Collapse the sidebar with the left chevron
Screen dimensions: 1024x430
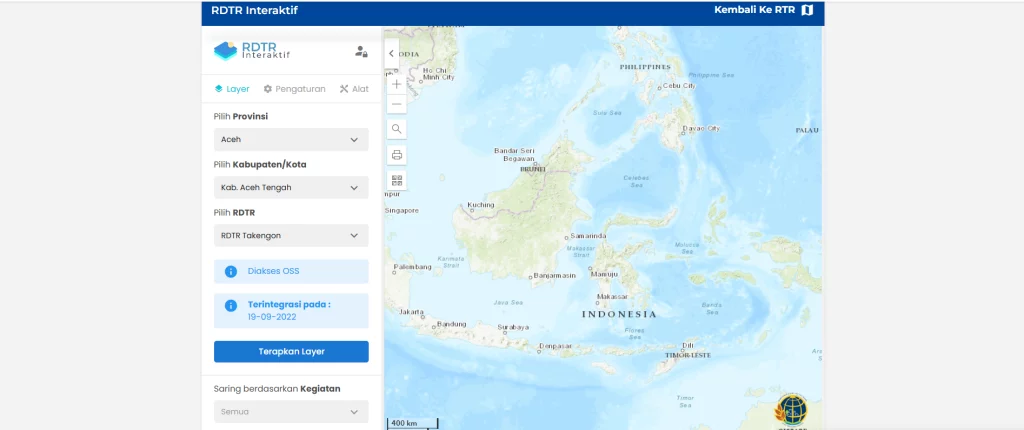point(391,53)
